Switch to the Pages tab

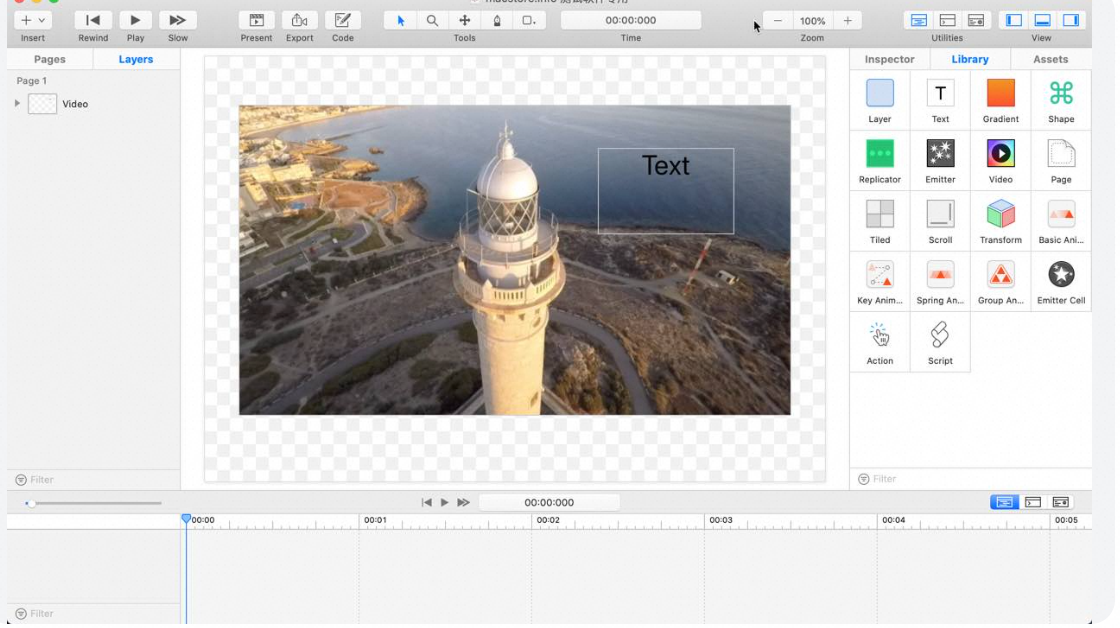(x=50, y=59)
